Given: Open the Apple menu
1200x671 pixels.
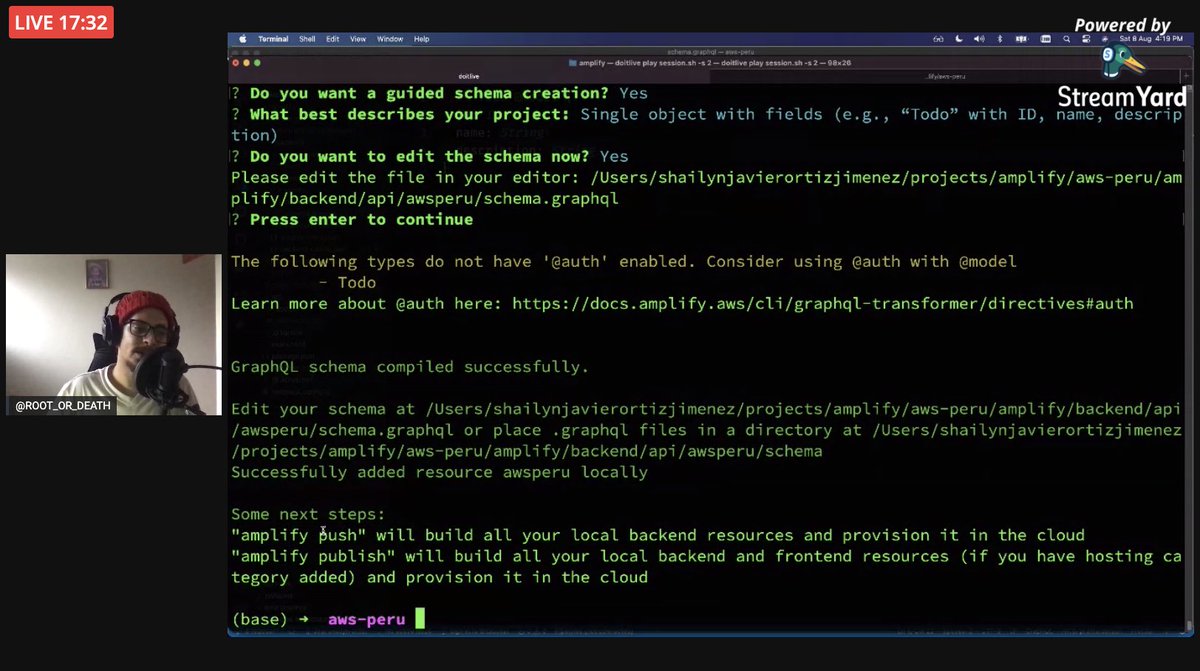Looking at the screenshot, I should [243, 39].
